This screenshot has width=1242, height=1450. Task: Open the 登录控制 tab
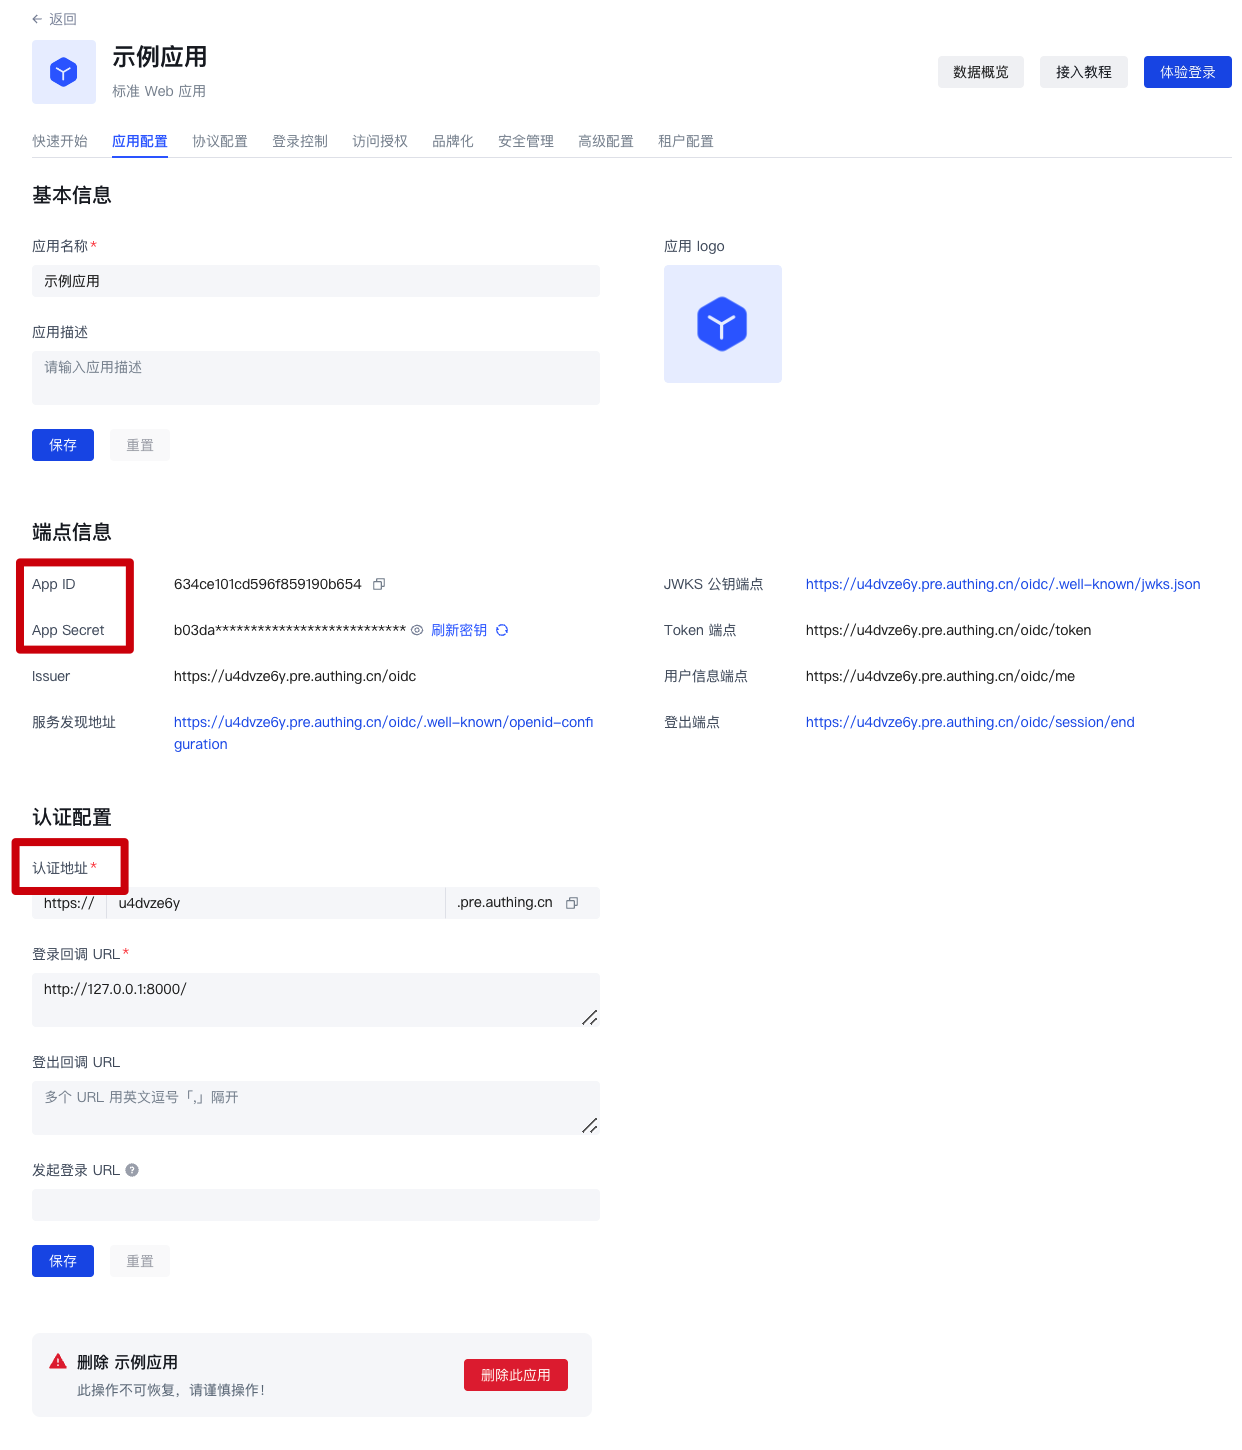[300, 141]
